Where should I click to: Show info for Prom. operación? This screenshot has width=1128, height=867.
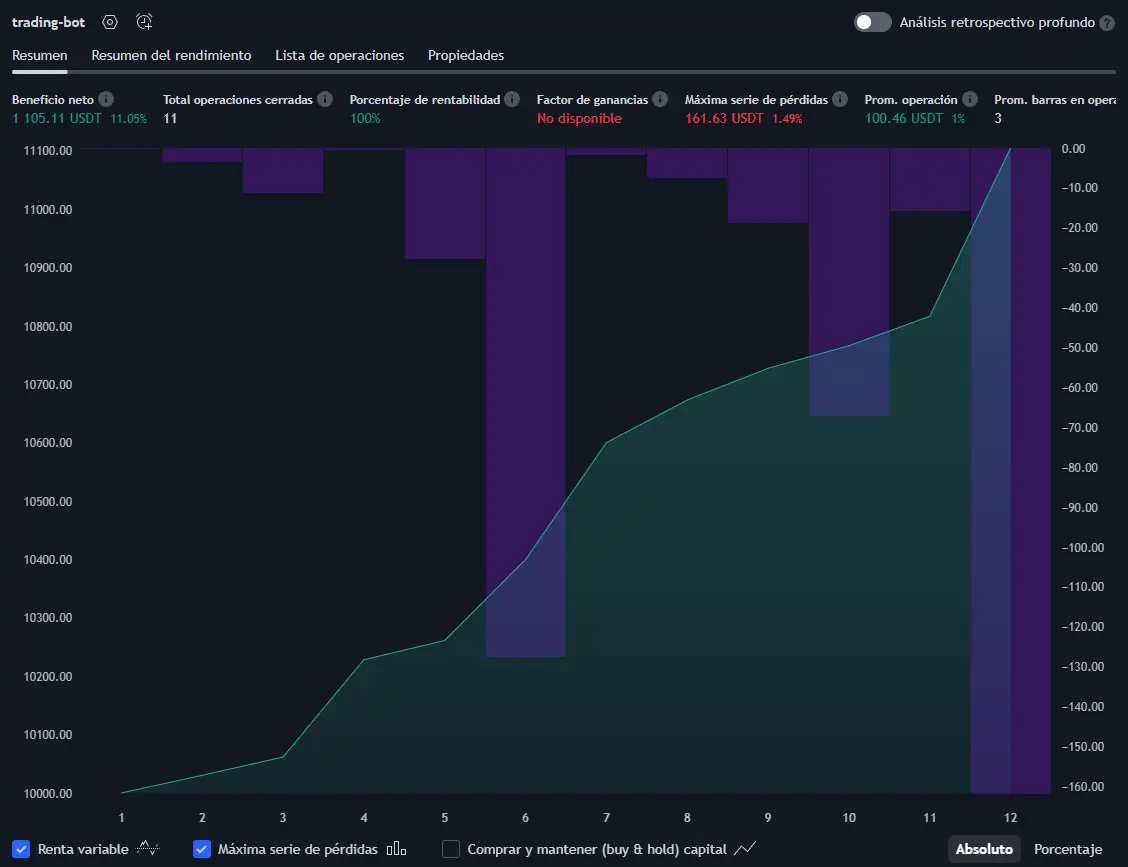pyautogui.click(x=970, y=99)
